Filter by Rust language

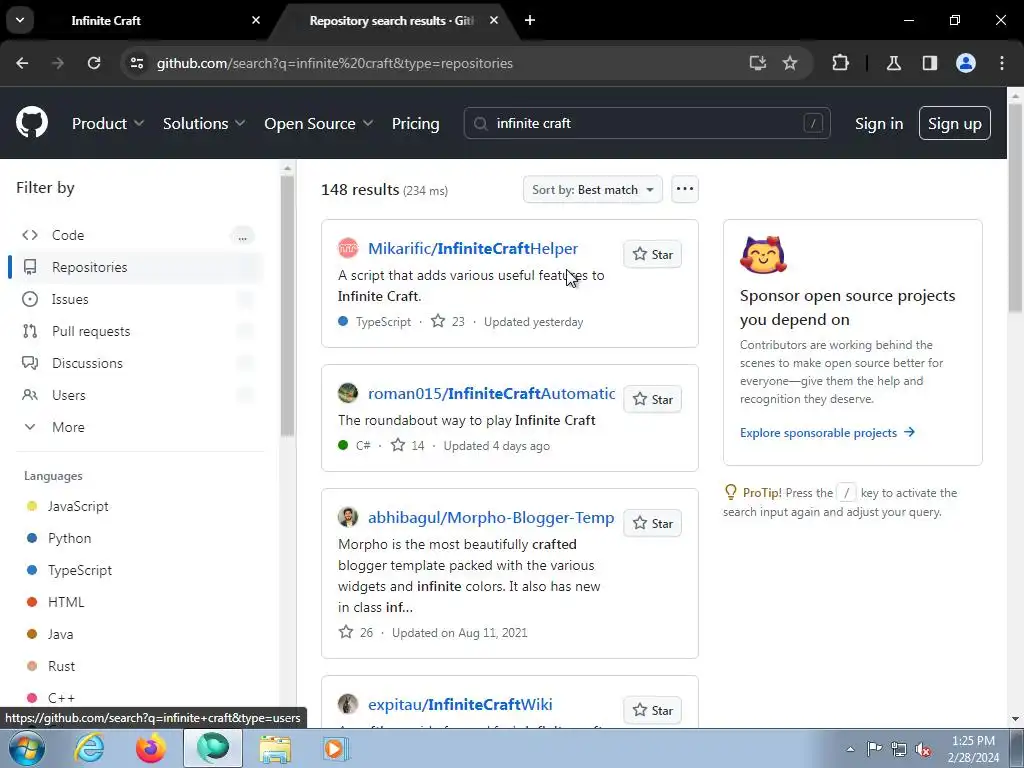(61, 666)
